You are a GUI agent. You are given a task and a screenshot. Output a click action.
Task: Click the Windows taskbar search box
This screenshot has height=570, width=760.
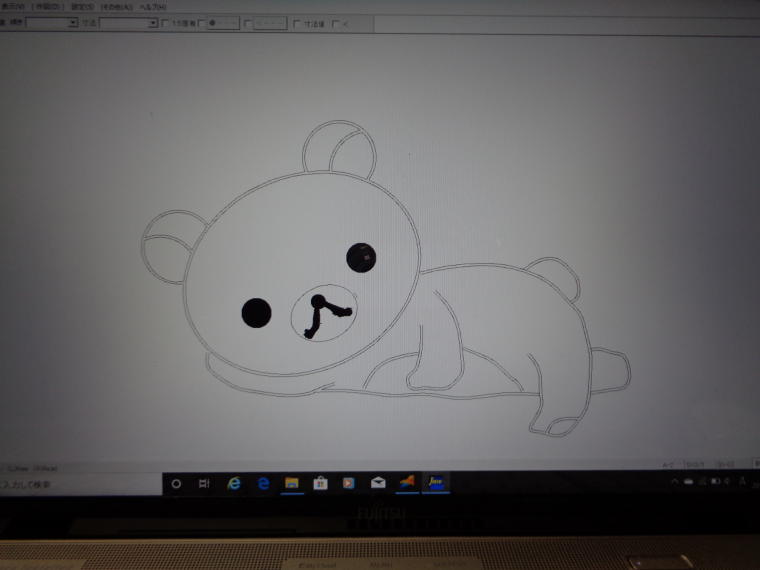click(80, 484)
